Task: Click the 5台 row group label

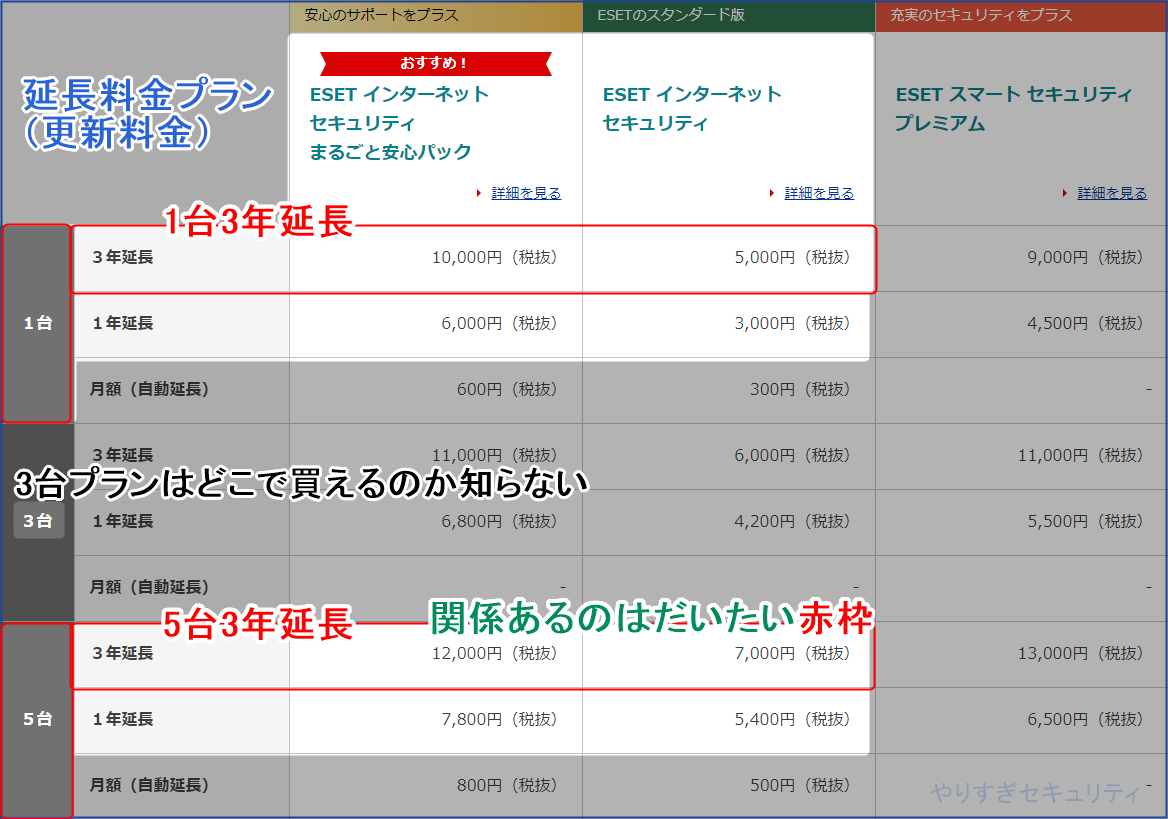Action: [37, 719]
